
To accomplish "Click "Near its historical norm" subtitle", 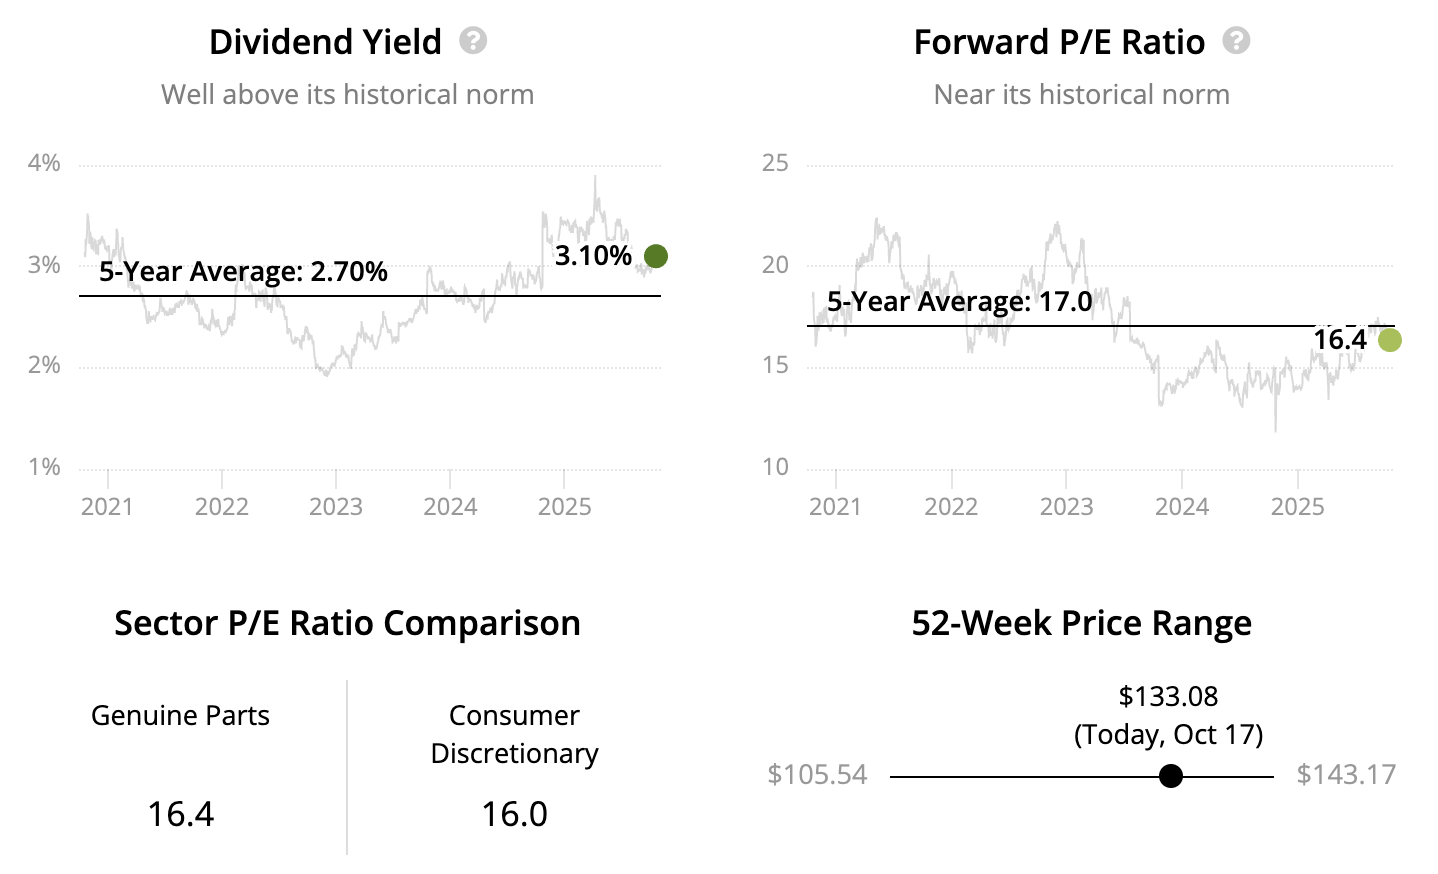I will click(x=1081, y=95).
